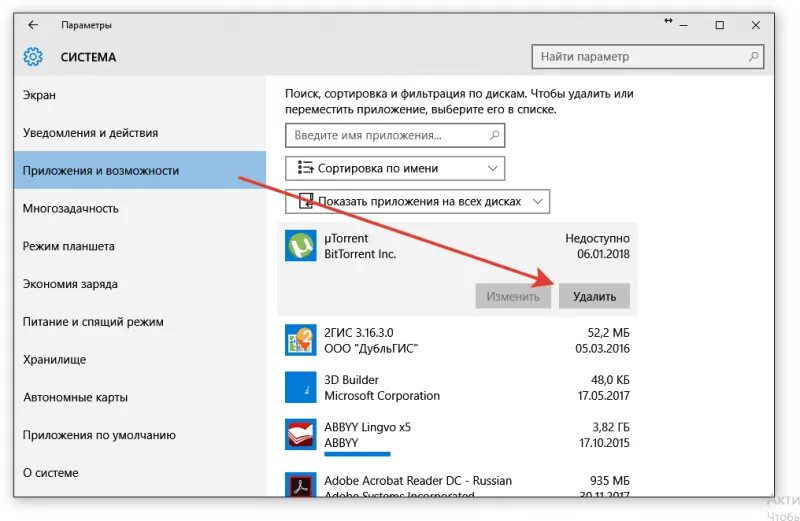Click the Недоступно size label for µTorrent
The height and width of the screenshot is (521, 800).
coord(597,238)
